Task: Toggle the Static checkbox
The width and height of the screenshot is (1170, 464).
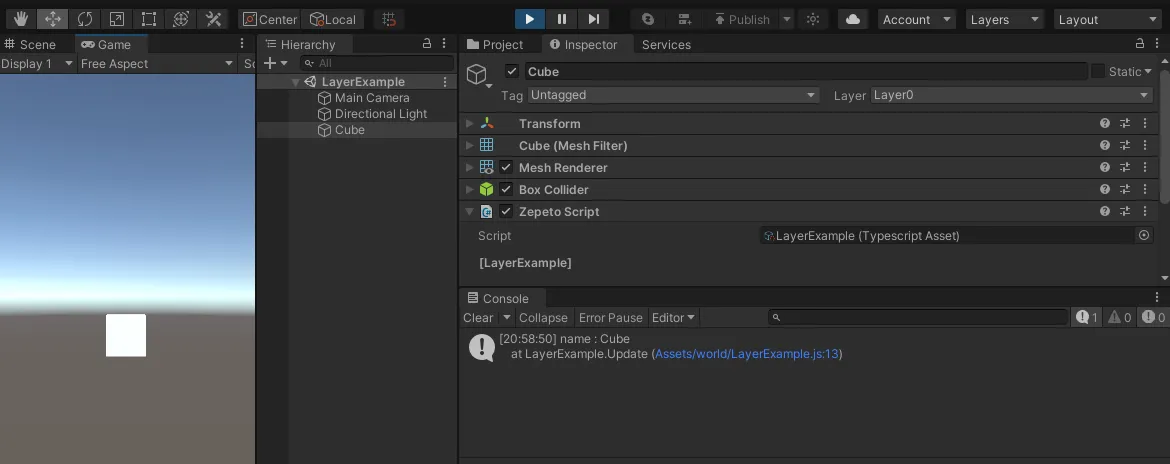Action: click(1098, 72)
